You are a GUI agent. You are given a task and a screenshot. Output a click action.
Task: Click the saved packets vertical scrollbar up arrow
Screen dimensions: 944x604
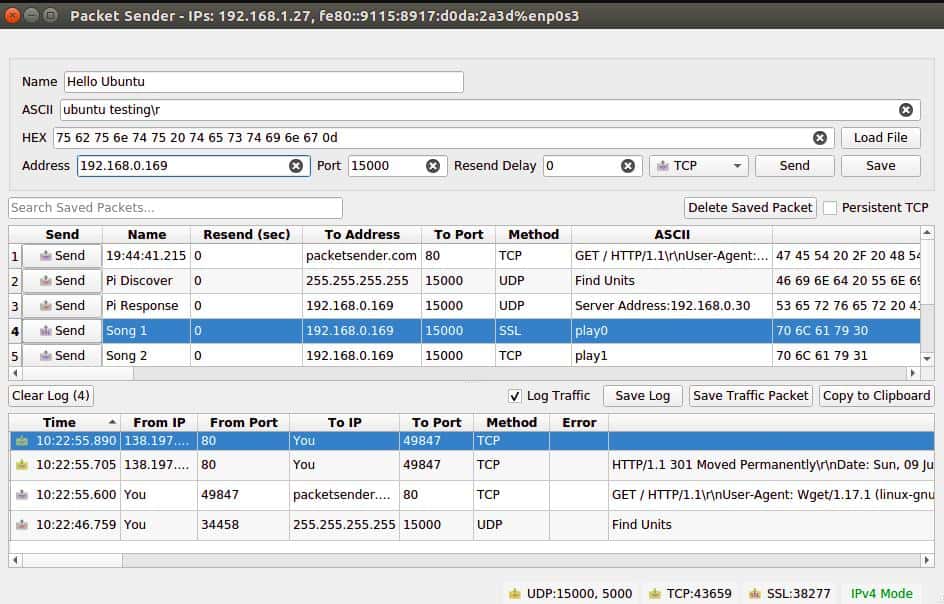(x=927, y=232)
